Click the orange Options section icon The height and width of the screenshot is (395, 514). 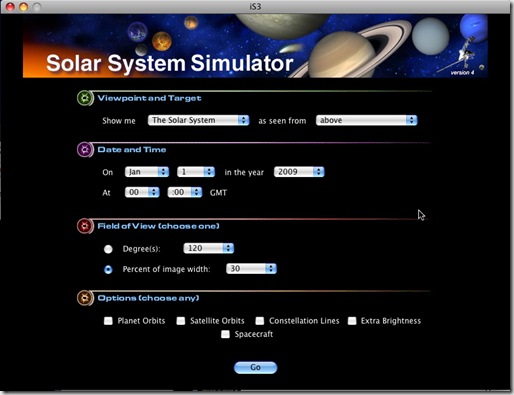click(x=85, y=298)
